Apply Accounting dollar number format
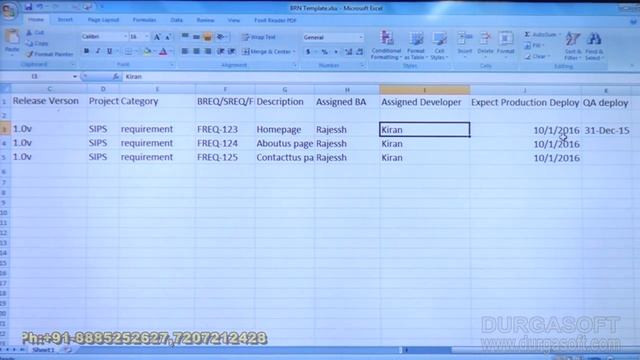 (308, 52)
